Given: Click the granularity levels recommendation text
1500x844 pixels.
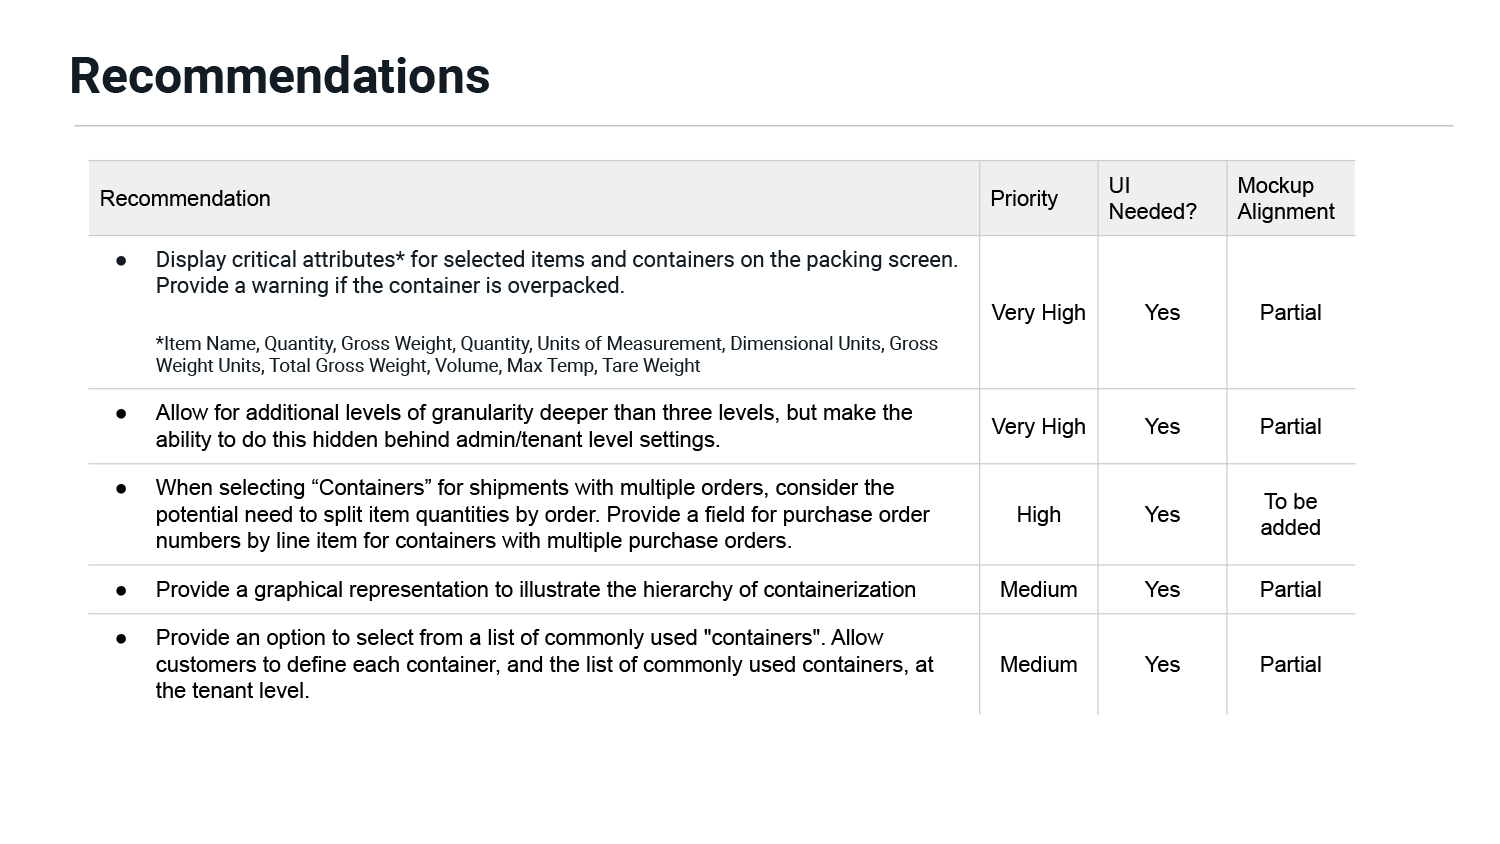Looking at the screenshot, I should point(534,426).
